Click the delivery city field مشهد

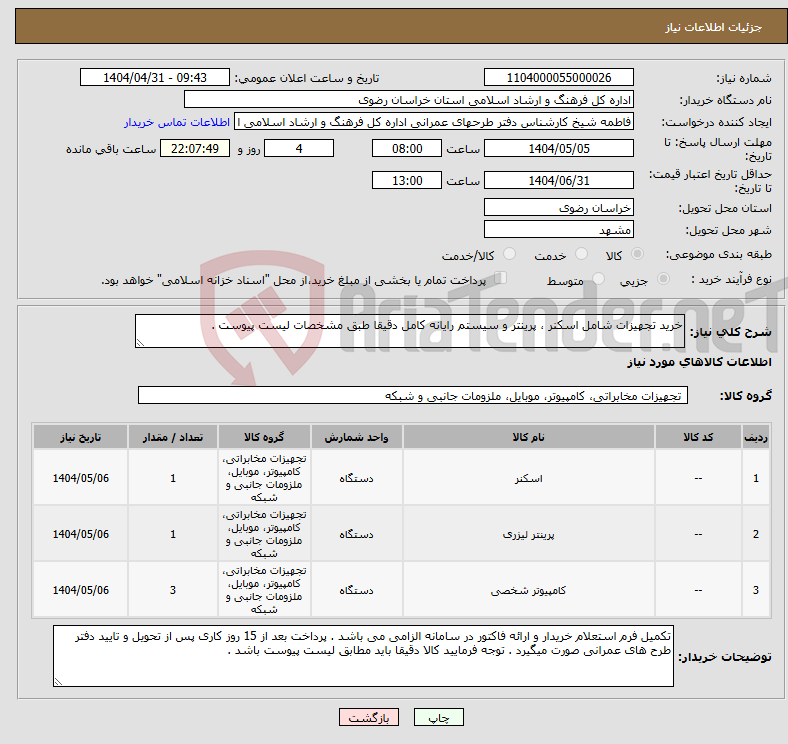pyautogui.click(x=558, y=230)
